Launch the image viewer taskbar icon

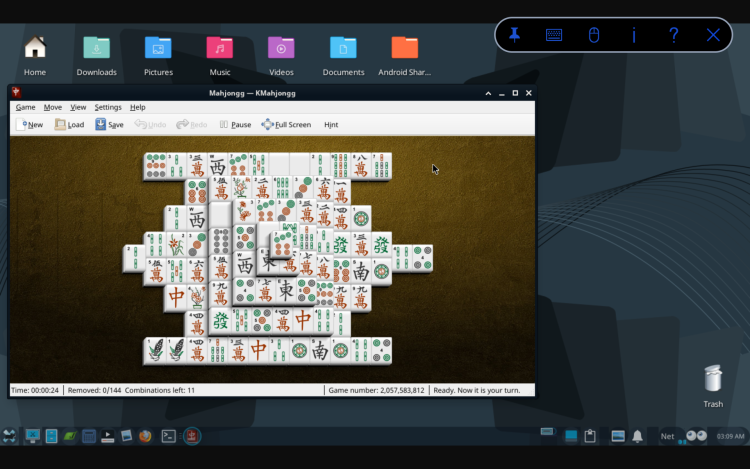click(x=126, y=436)
